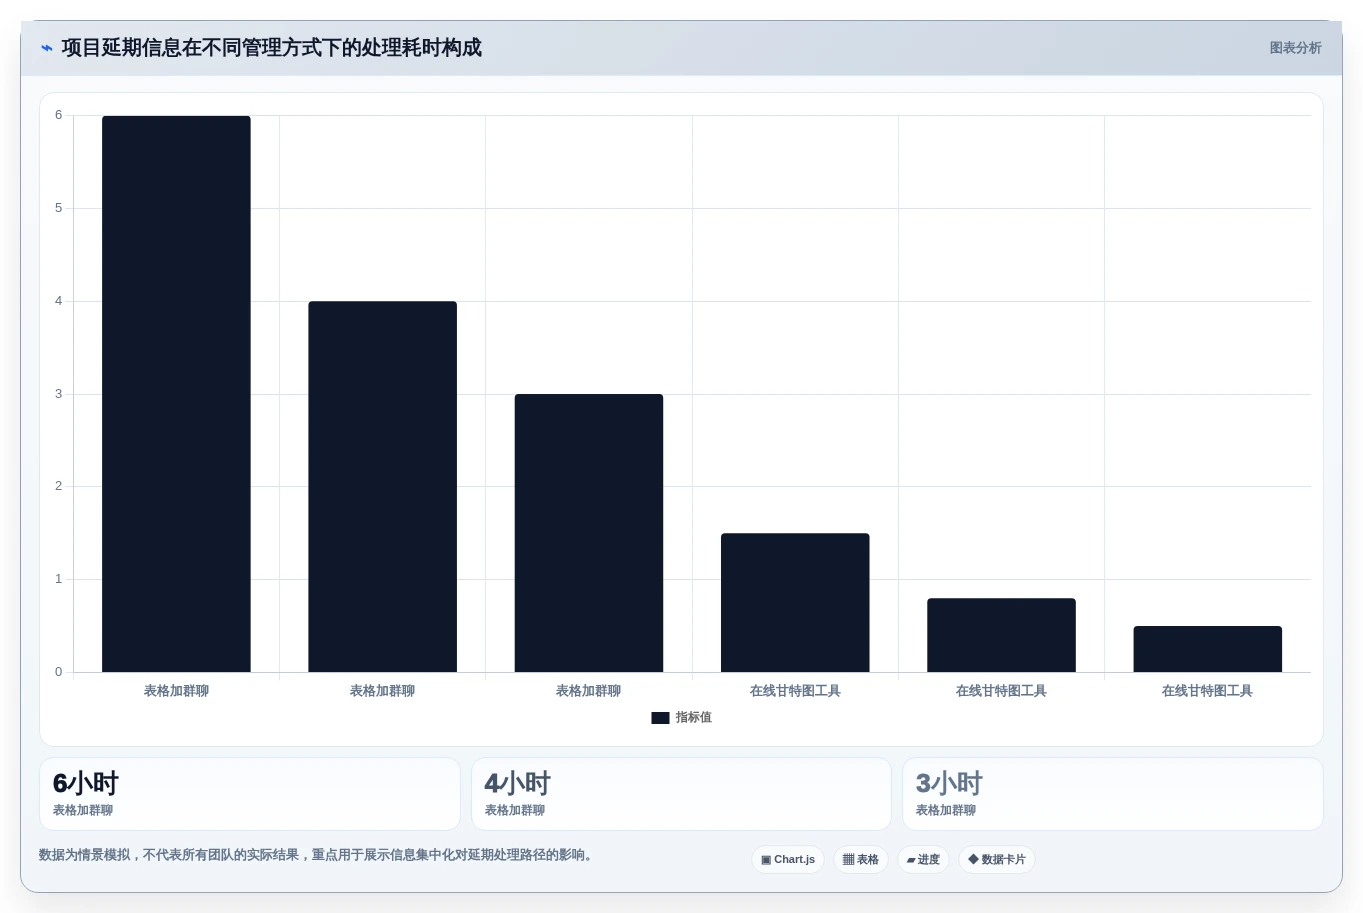Select the tallest bar with value 6

(x=176, y=394)
